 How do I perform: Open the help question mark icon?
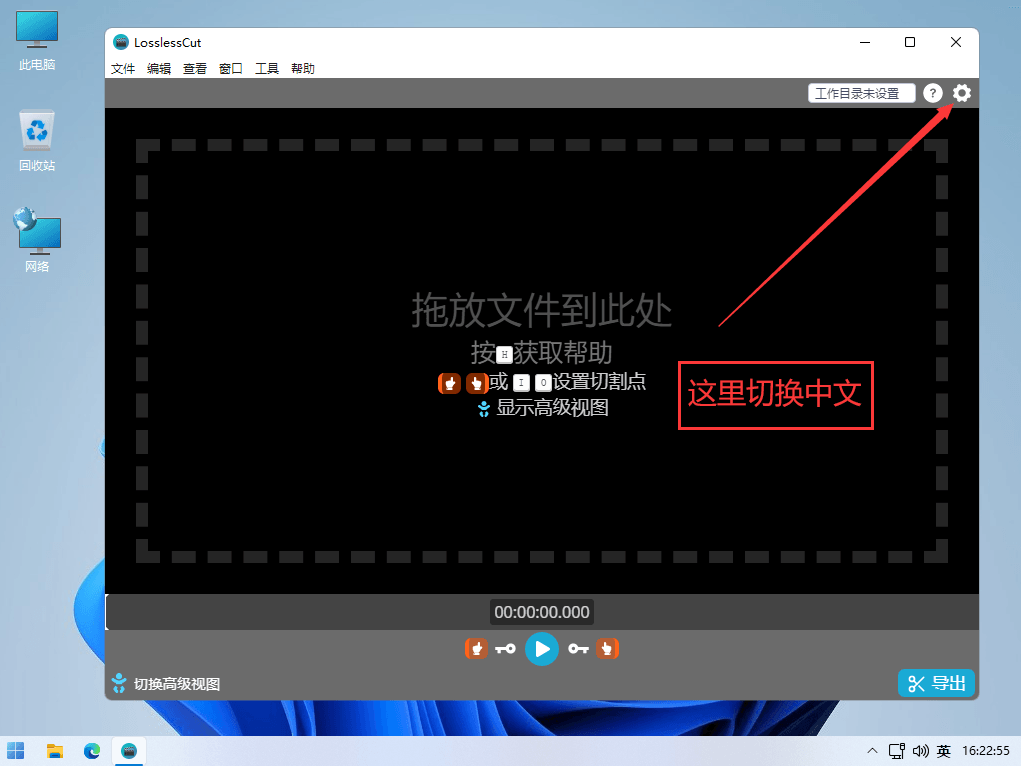932,93
